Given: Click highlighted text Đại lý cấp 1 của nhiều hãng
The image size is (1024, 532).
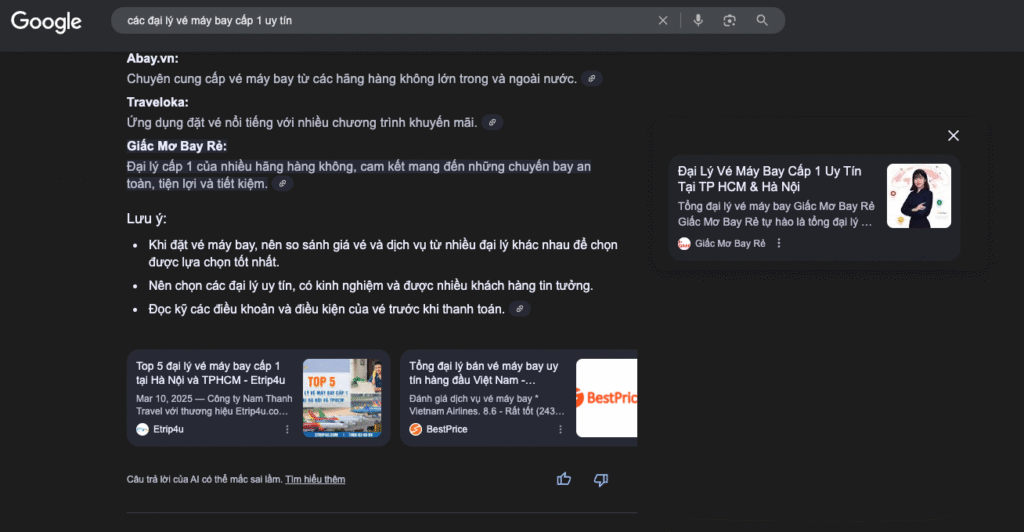Looking at the screenshot, I should pos(359,176).
